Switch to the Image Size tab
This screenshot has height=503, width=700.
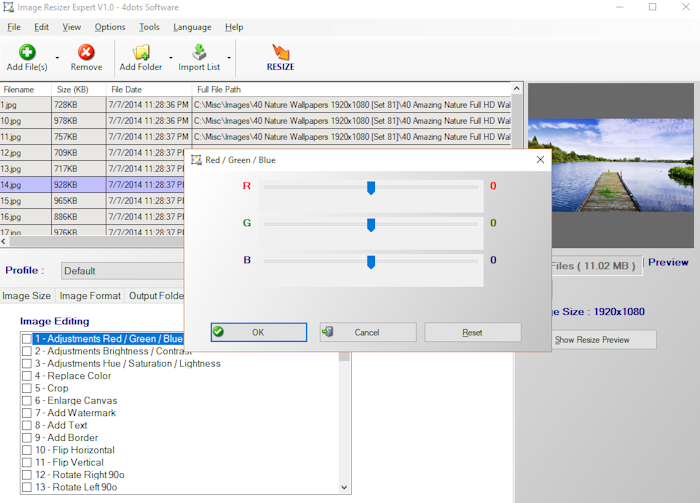[x=26, y=296]
